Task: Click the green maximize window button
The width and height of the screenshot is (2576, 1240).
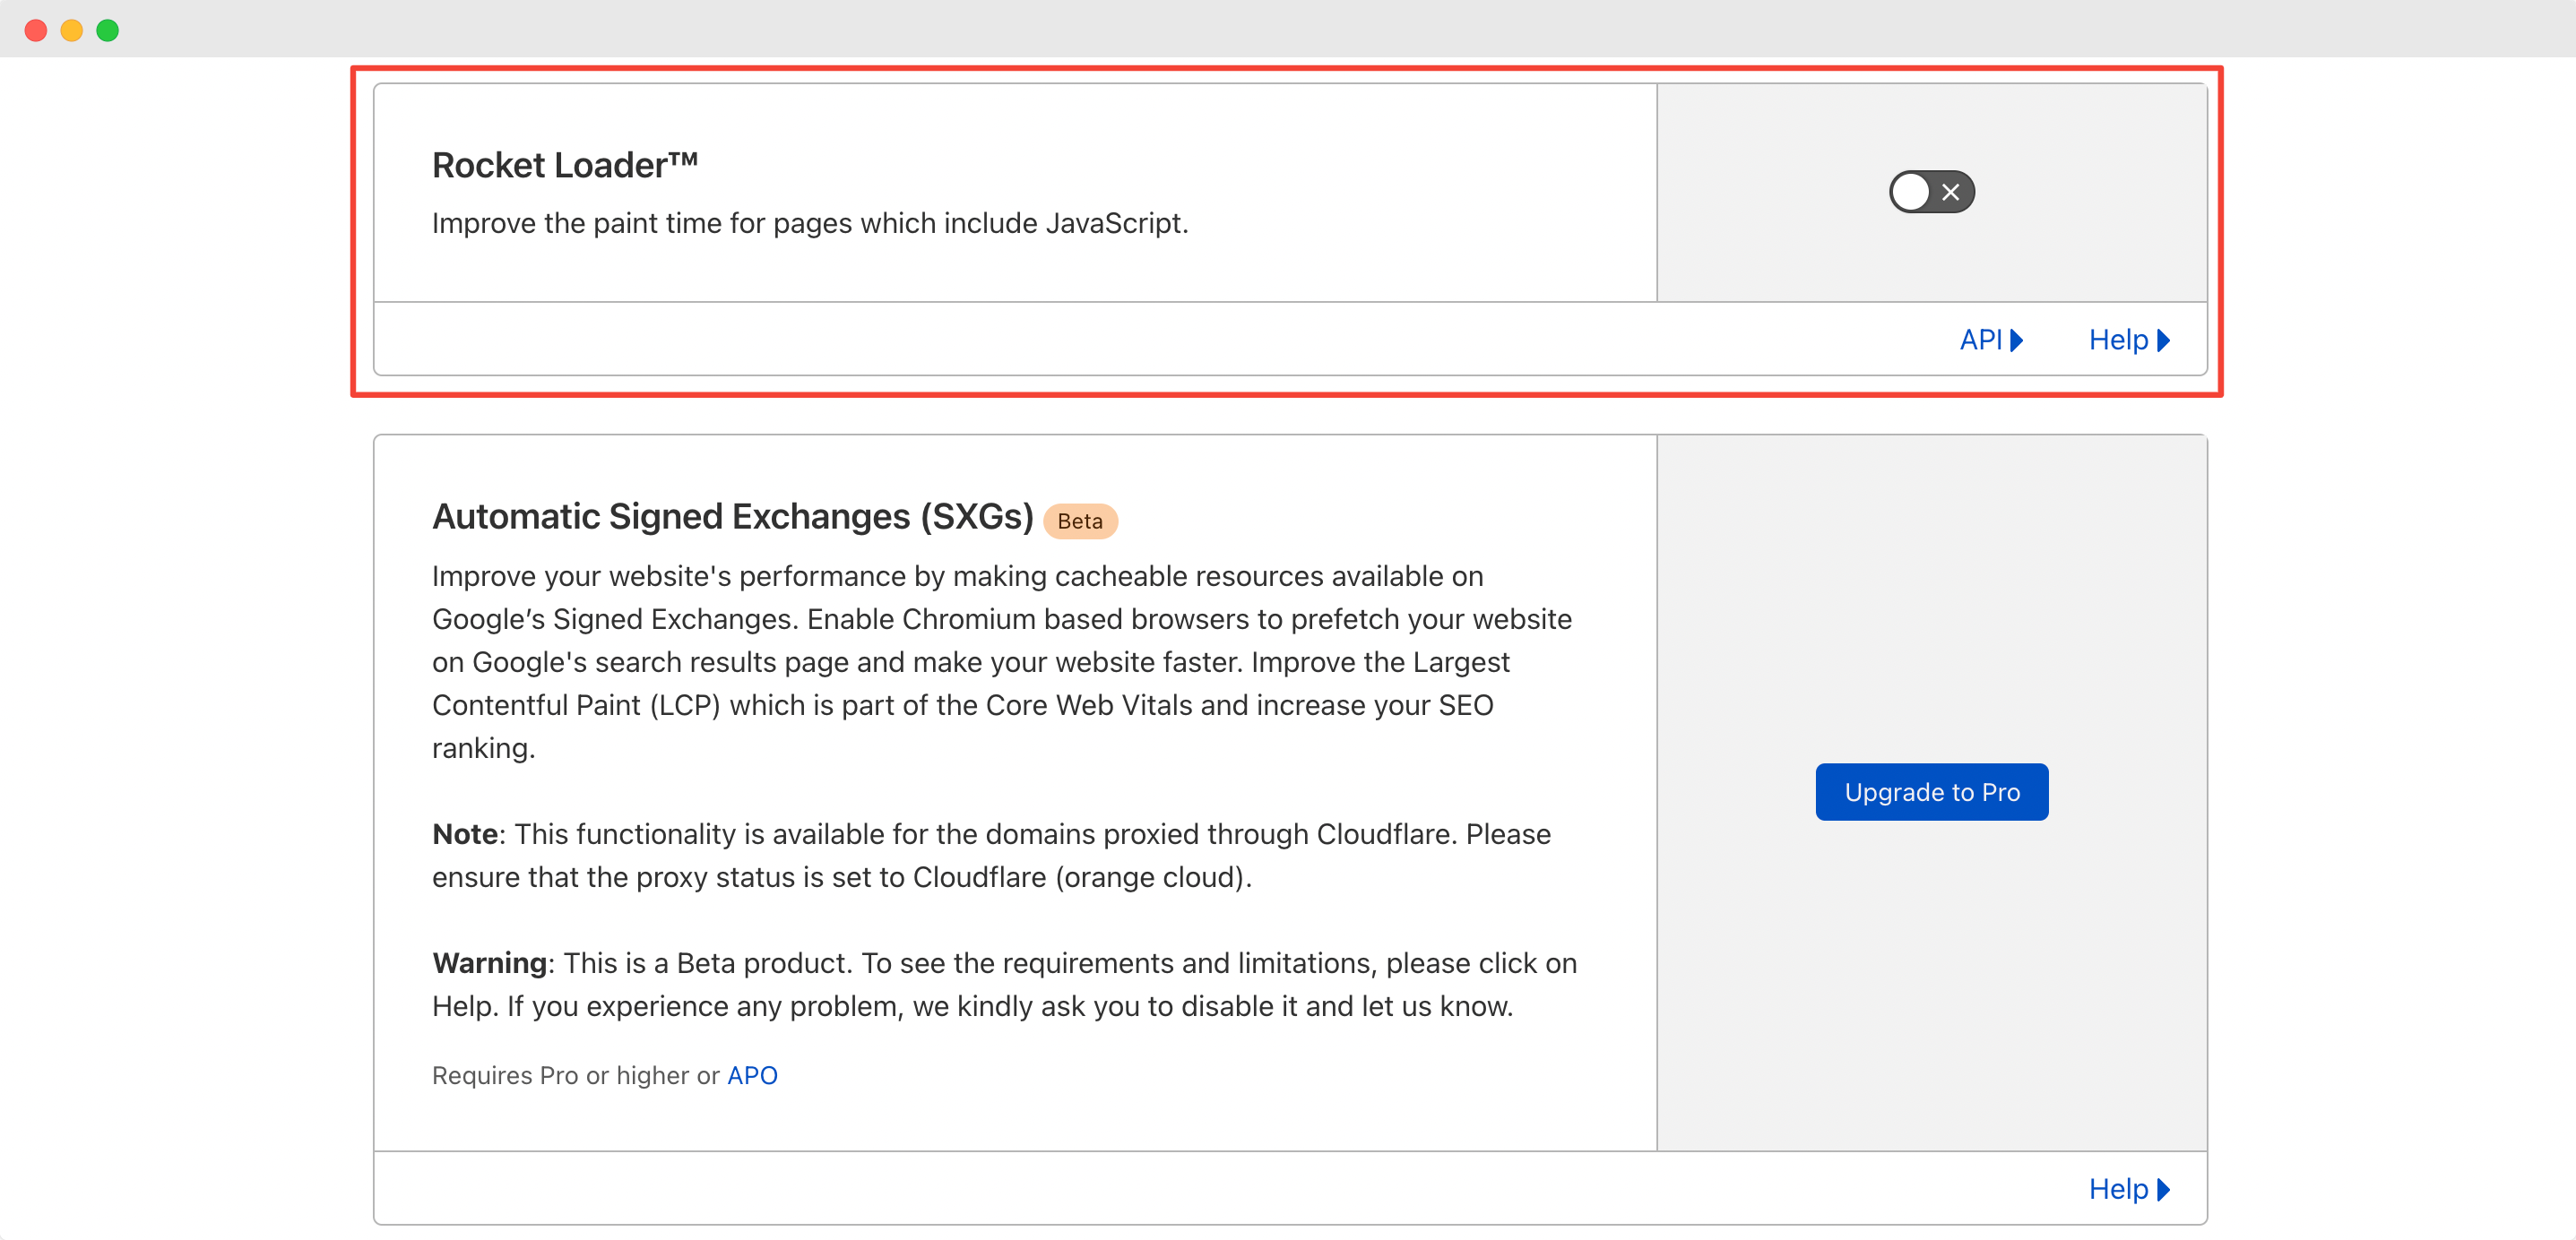Action: 108,30
